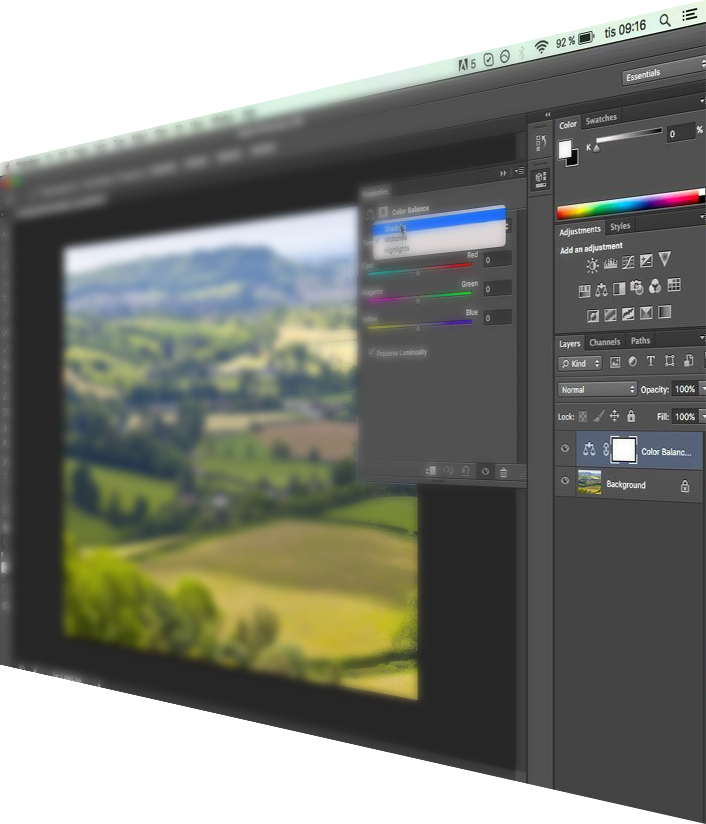The height and width of the screenshot is (824, 706).
Task: Toggle Preserve Luminosity checkbox
Action: pos(372,352)
